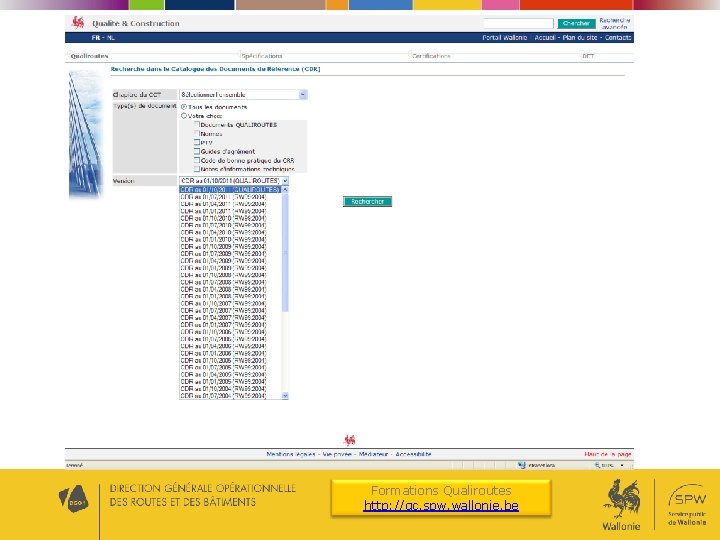Click the small red rooster icon above the footer
This screenshot has height=540, width=720.
349,440
